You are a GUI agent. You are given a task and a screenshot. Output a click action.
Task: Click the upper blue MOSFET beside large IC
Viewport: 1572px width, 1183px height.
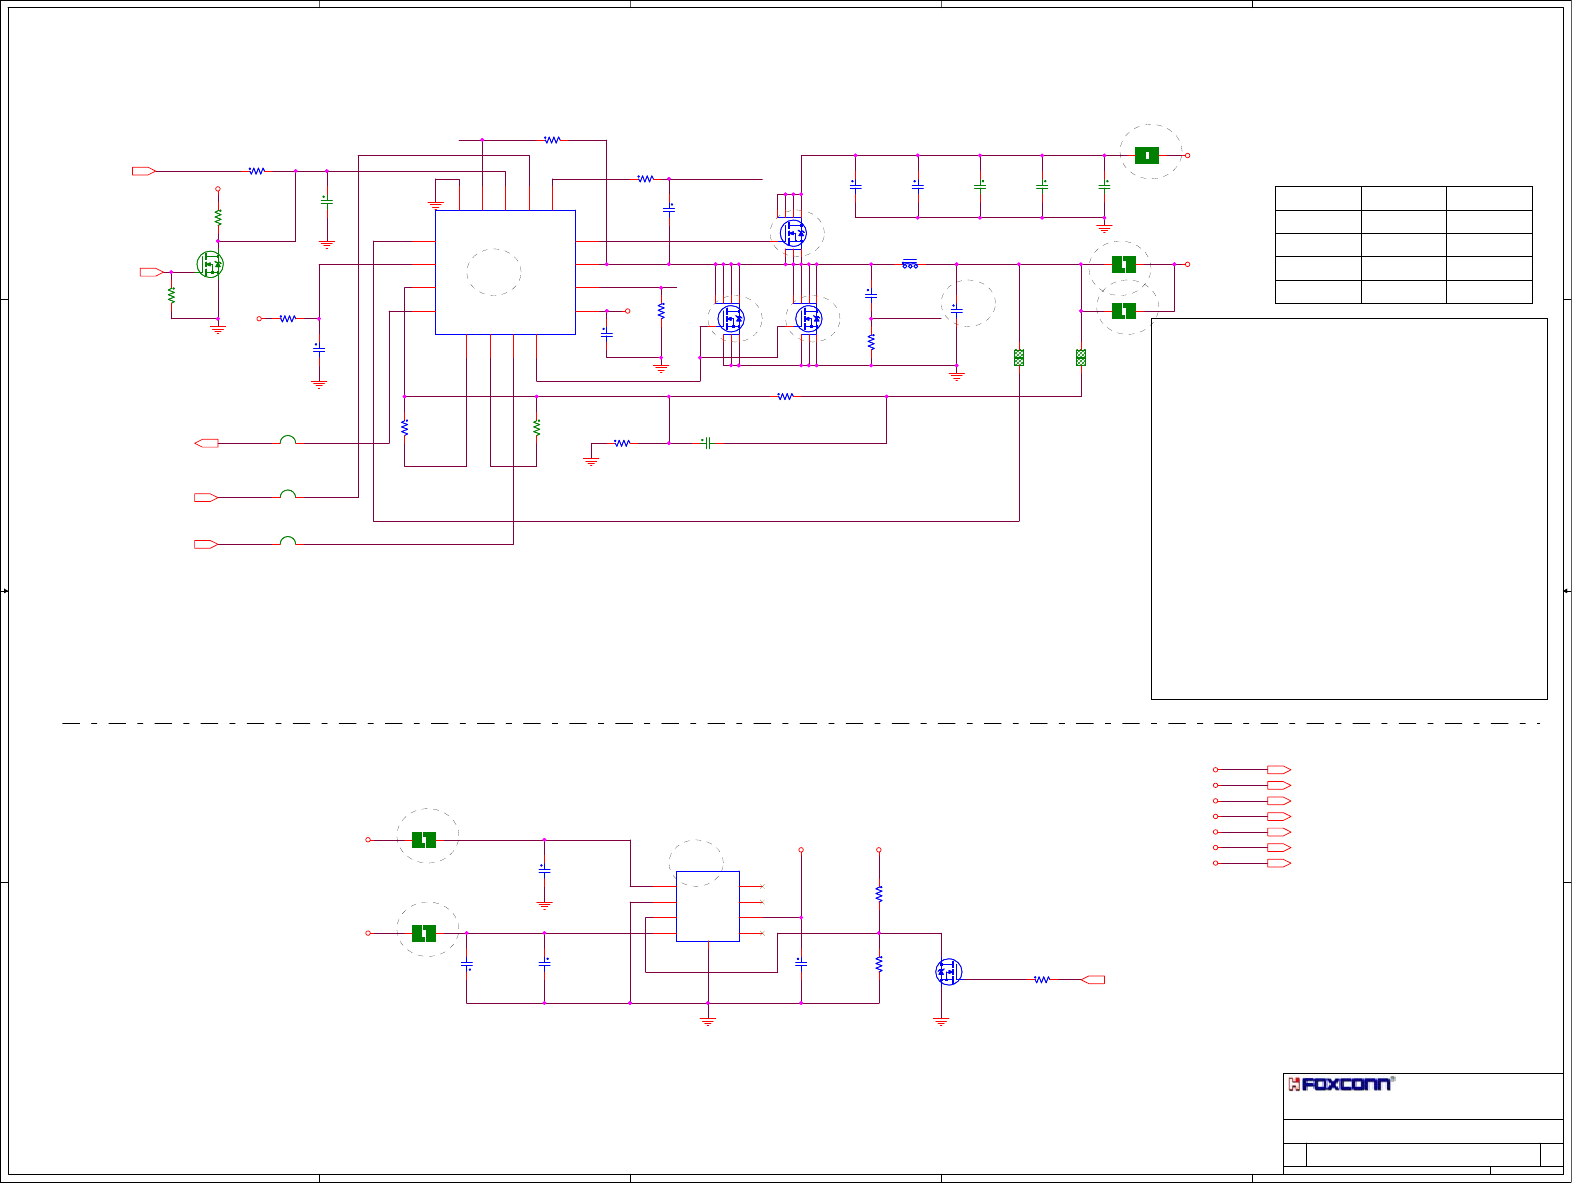click(794, 233)
